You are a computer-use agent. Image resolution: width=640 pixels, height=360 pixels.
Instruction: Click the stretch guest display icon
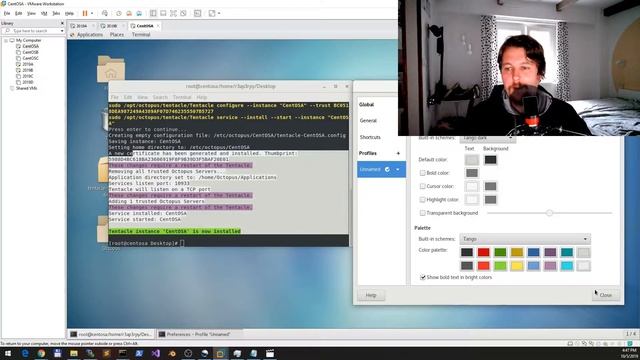(212, 13)
